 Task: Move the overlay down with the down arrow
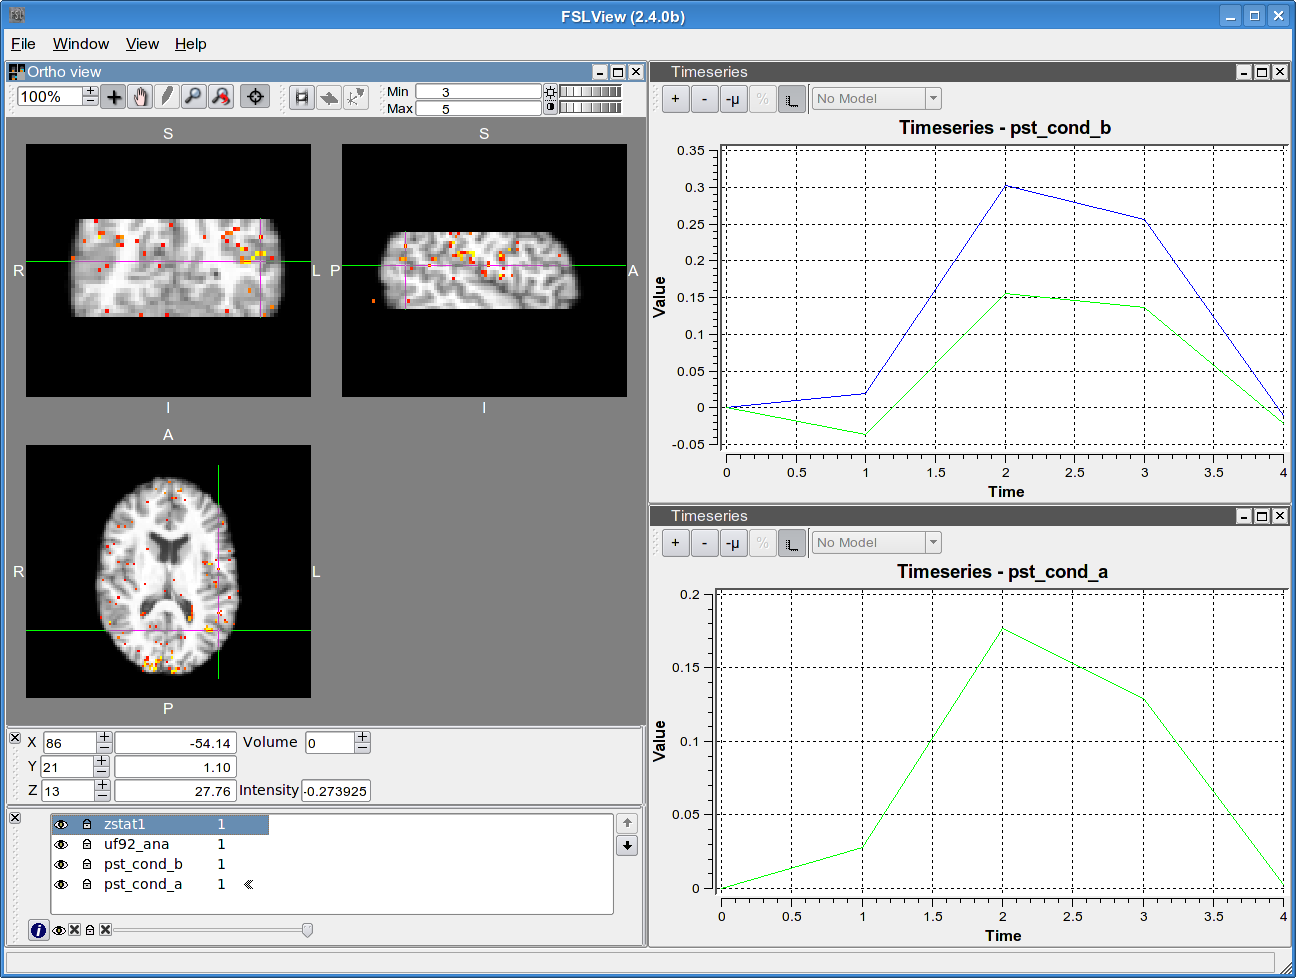coord(627,846)
